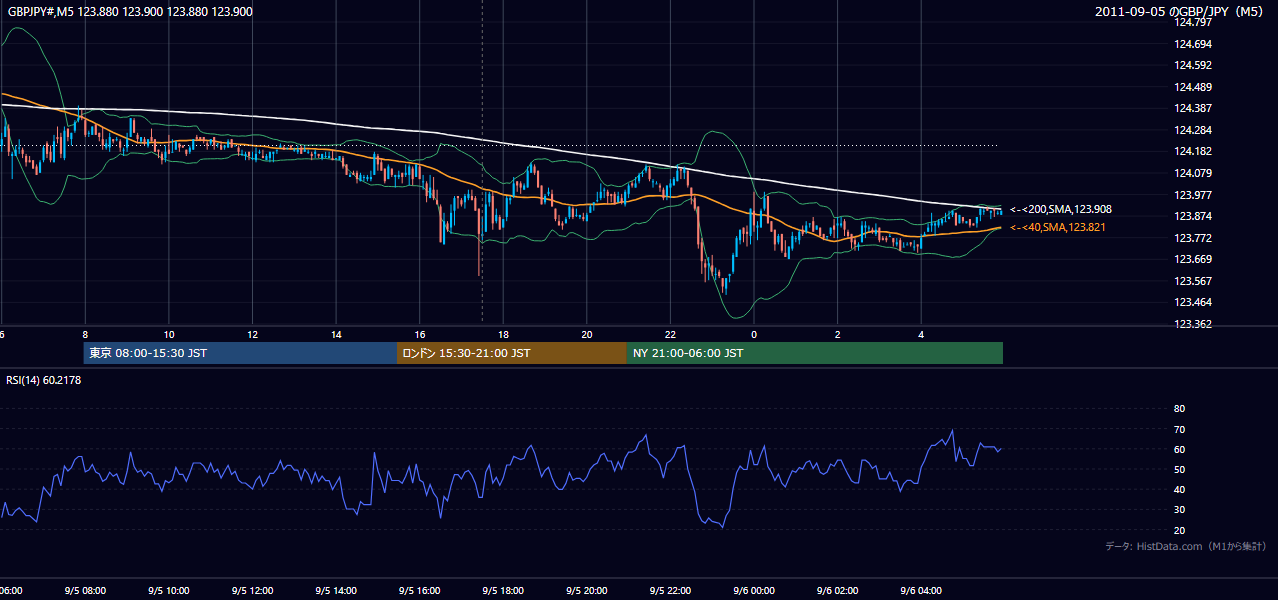The height and width of the screenshot is (600, 1278).
Task: Click the 9/5 10:00 time axis label
Action: [x=169, y=591]
